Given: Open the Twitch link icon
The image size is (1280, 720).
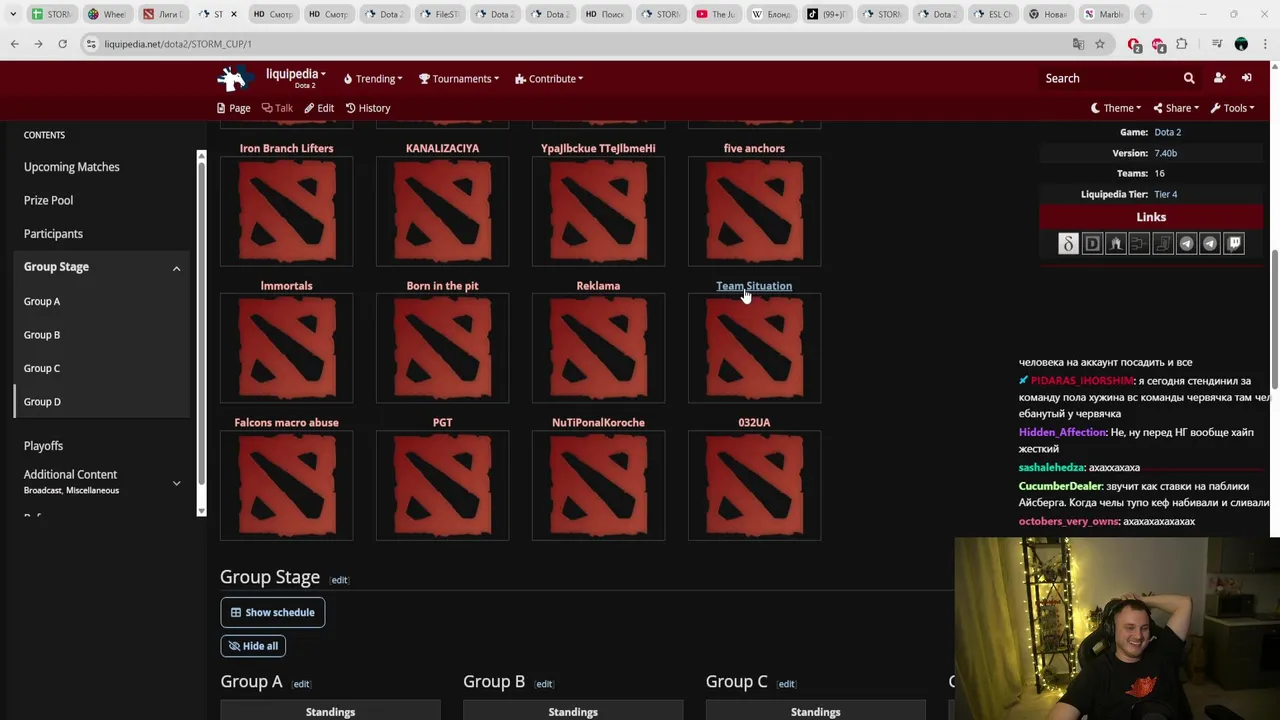Looking at the screenshot, I should (x=1234, y=243).
